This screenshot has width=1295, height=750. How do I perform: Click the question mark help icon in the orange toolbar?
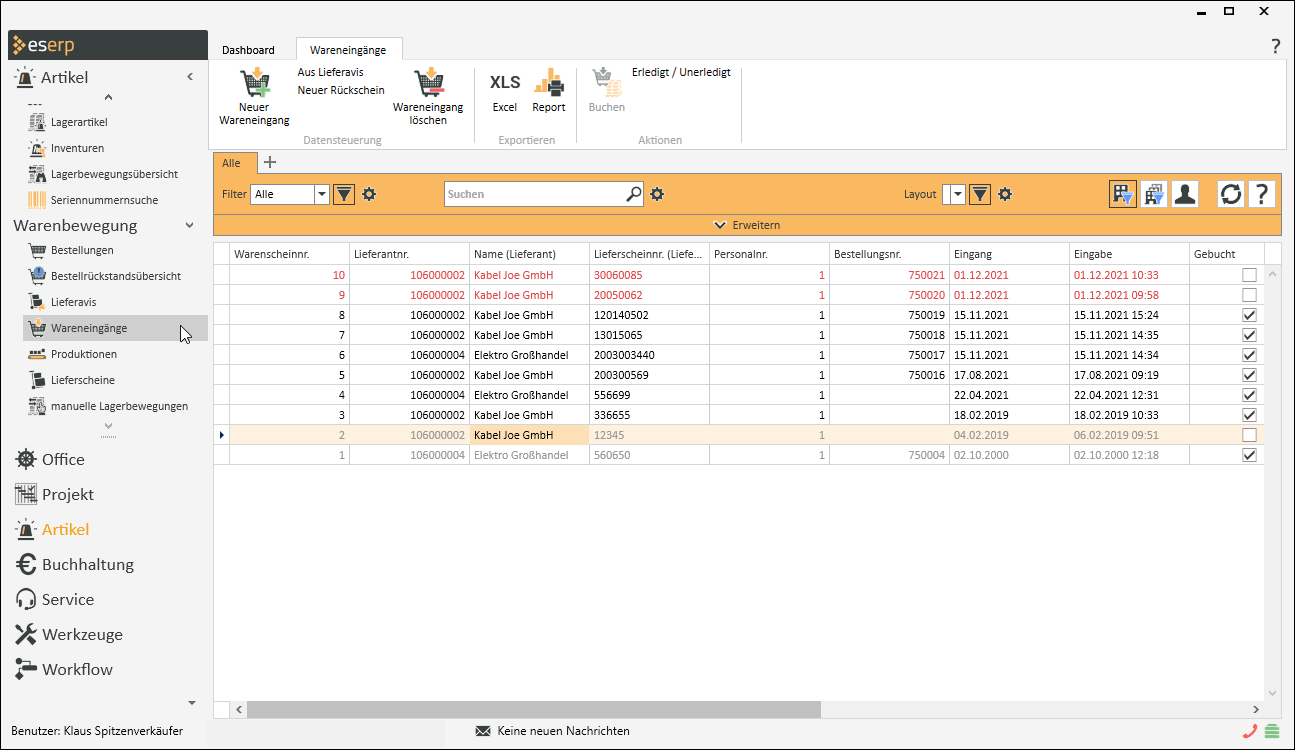click(1262, 194)
